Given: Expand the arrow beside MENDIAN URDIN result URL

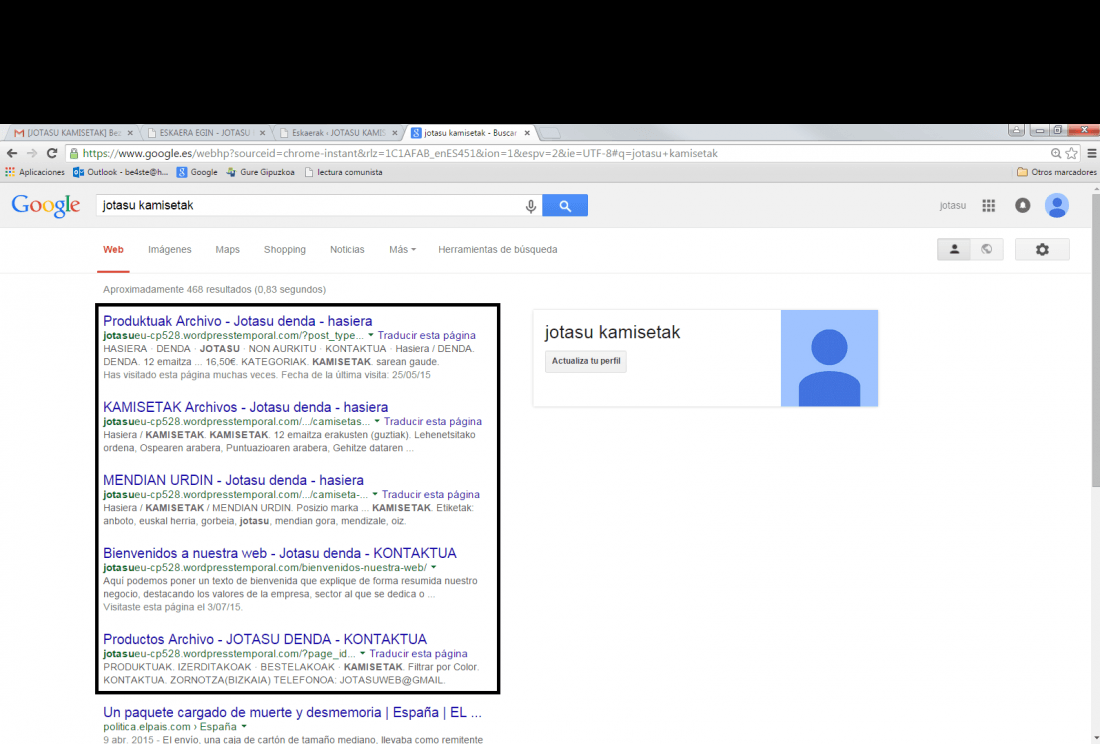Looking at the screenshot, I should pyautogui.click(x=375, y=494).
